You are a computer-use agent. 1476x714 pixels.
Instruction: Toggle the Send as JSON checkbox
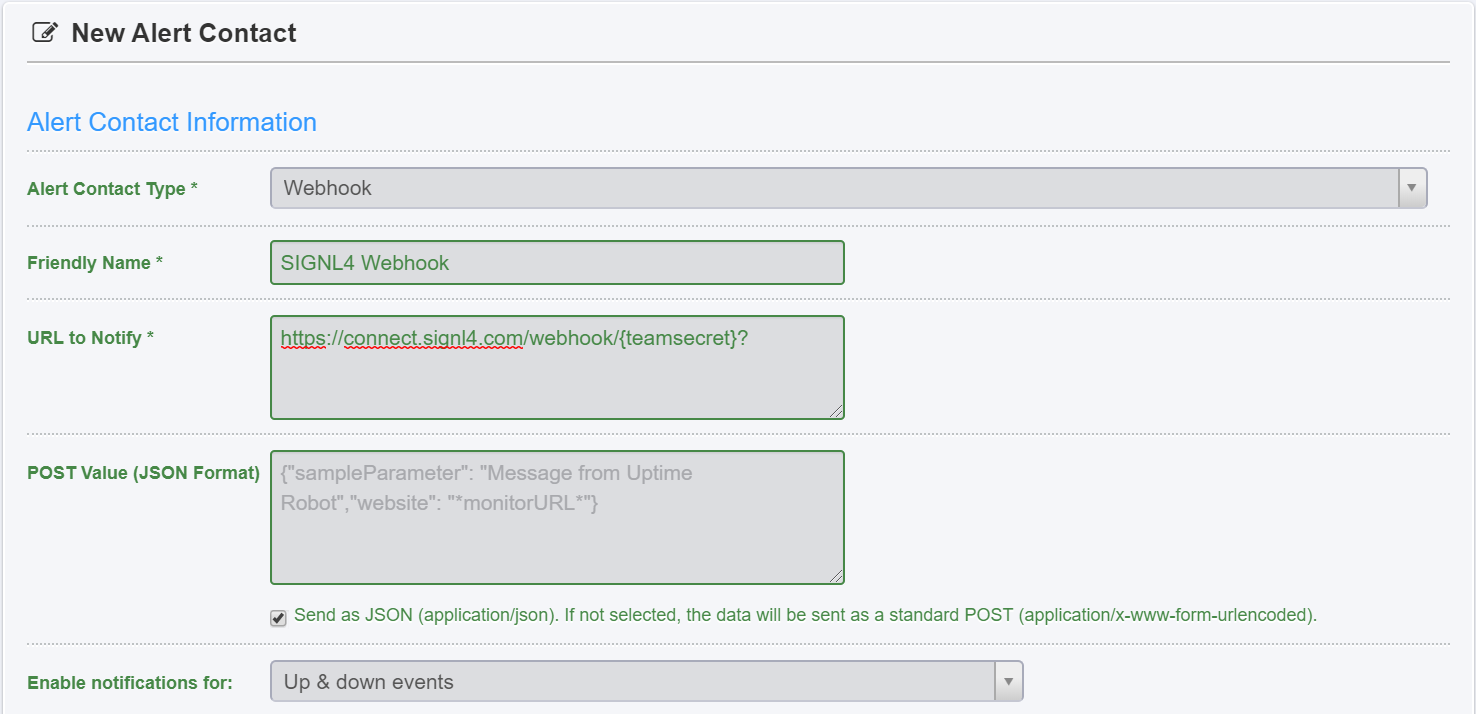[278, 618]
